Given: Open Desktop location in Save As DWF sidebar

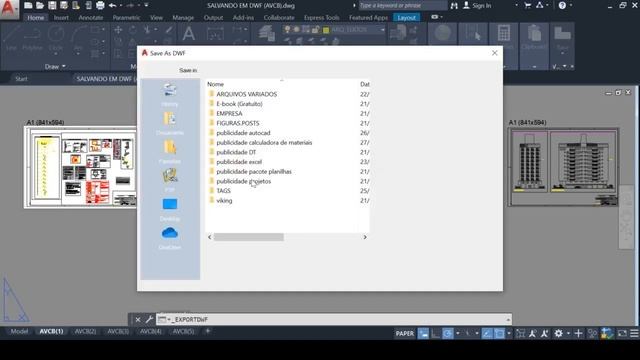Looking at the screenshot, I should click(170, 209).
